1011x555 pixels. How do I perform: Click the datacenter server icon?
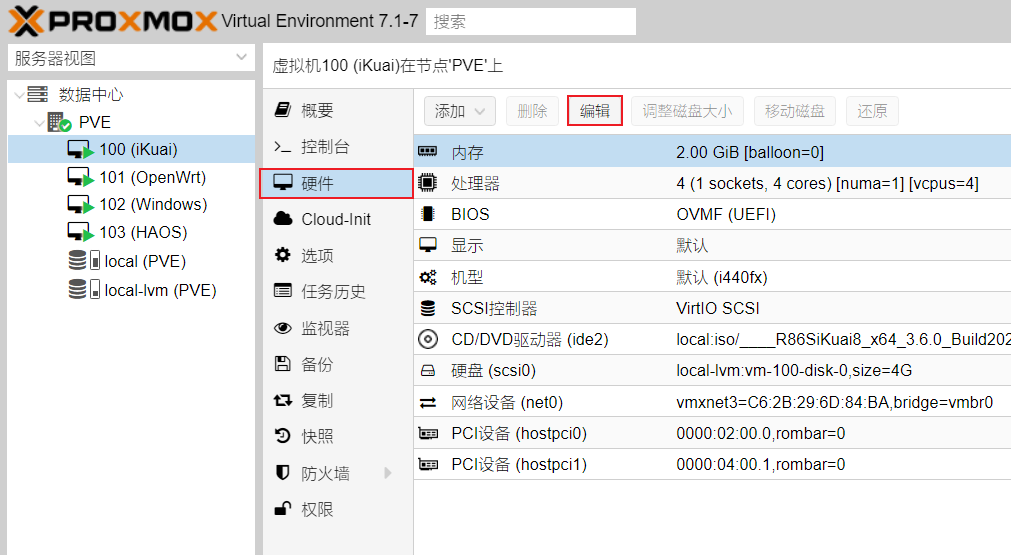tap(37, 94)
